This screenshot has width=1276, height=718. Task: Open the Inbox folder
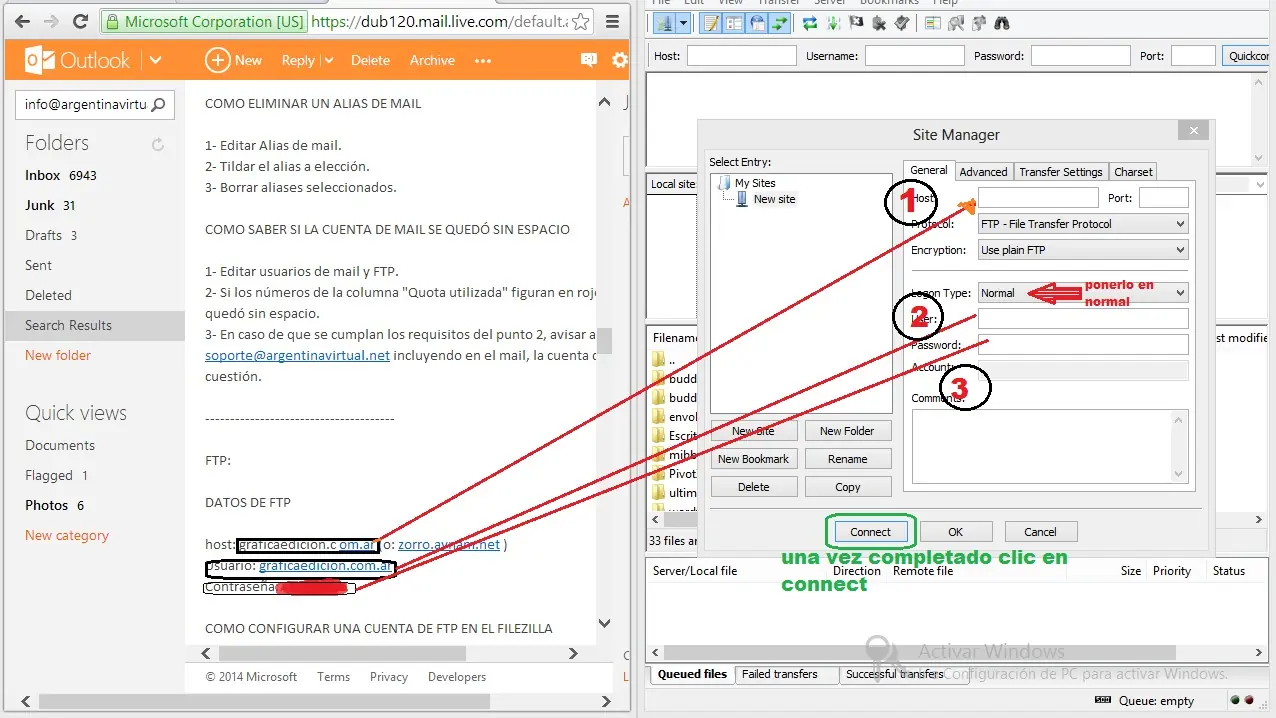(61, 175)
